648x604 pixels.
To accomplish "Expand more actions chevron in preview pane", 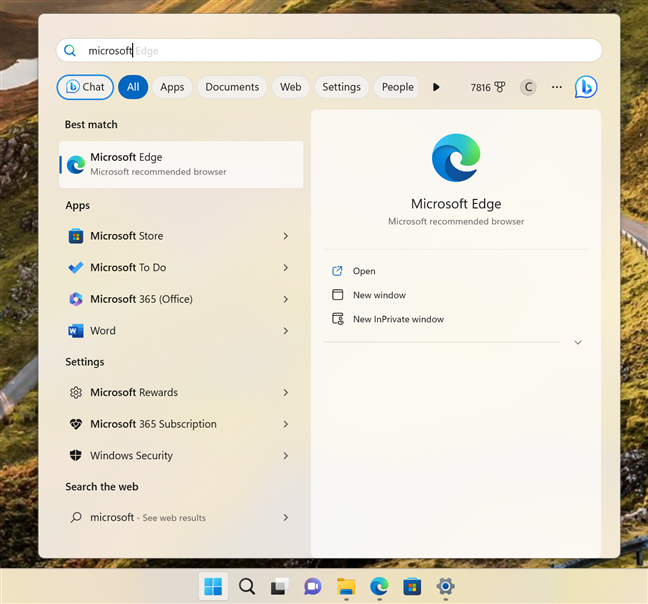I will [578, 342].
